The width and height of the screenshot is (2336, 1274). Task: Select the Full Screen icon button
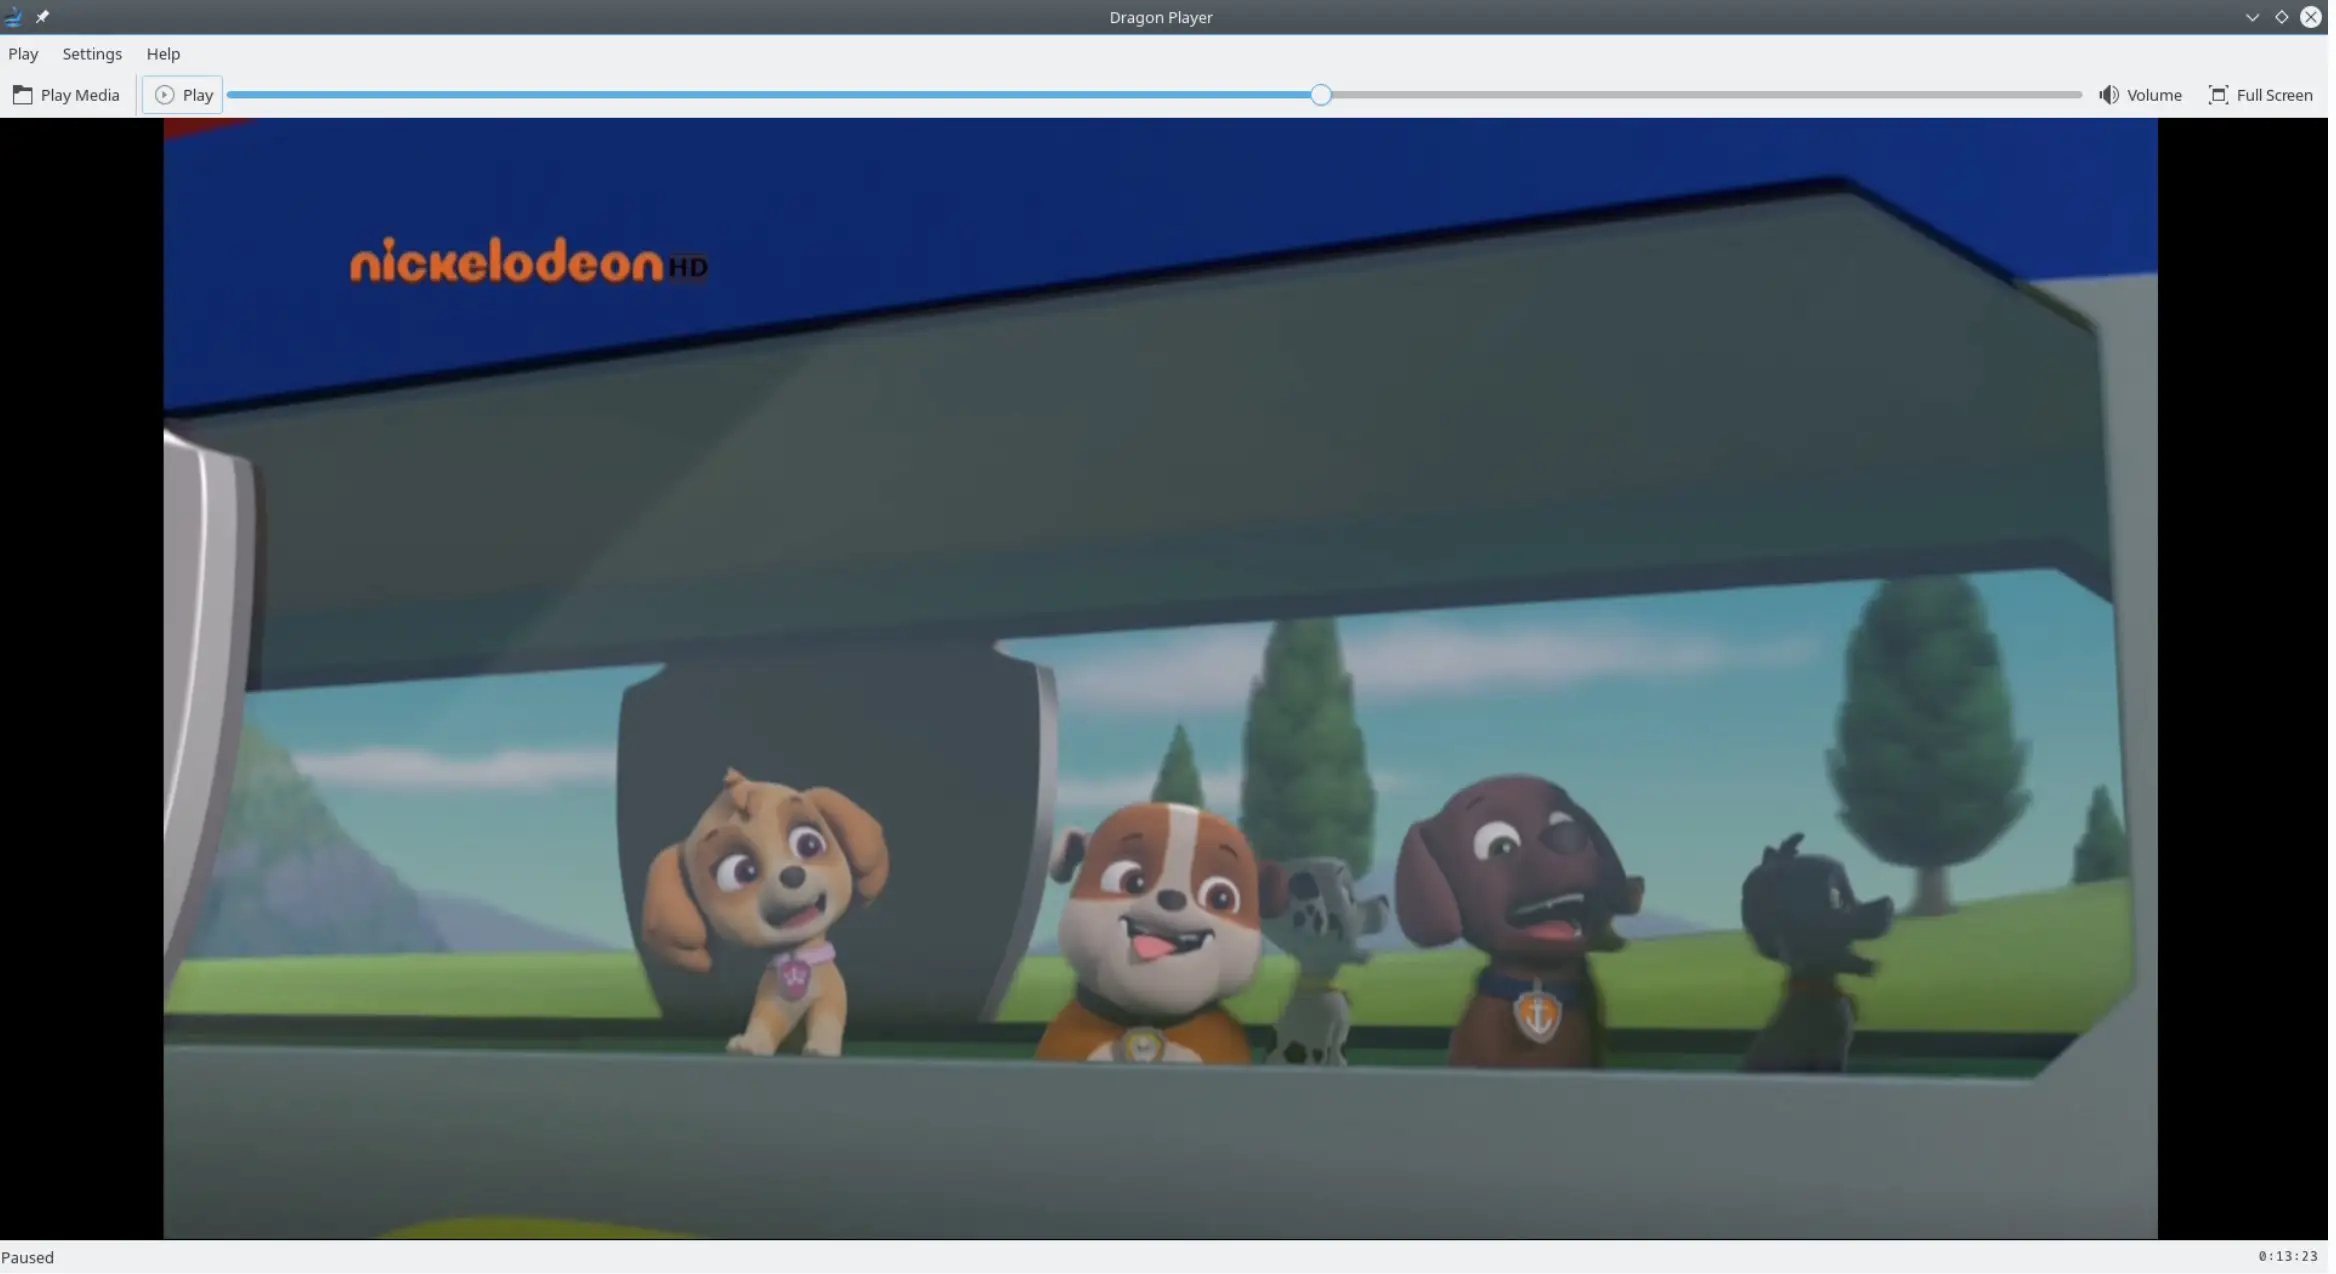pos(2217,94)
